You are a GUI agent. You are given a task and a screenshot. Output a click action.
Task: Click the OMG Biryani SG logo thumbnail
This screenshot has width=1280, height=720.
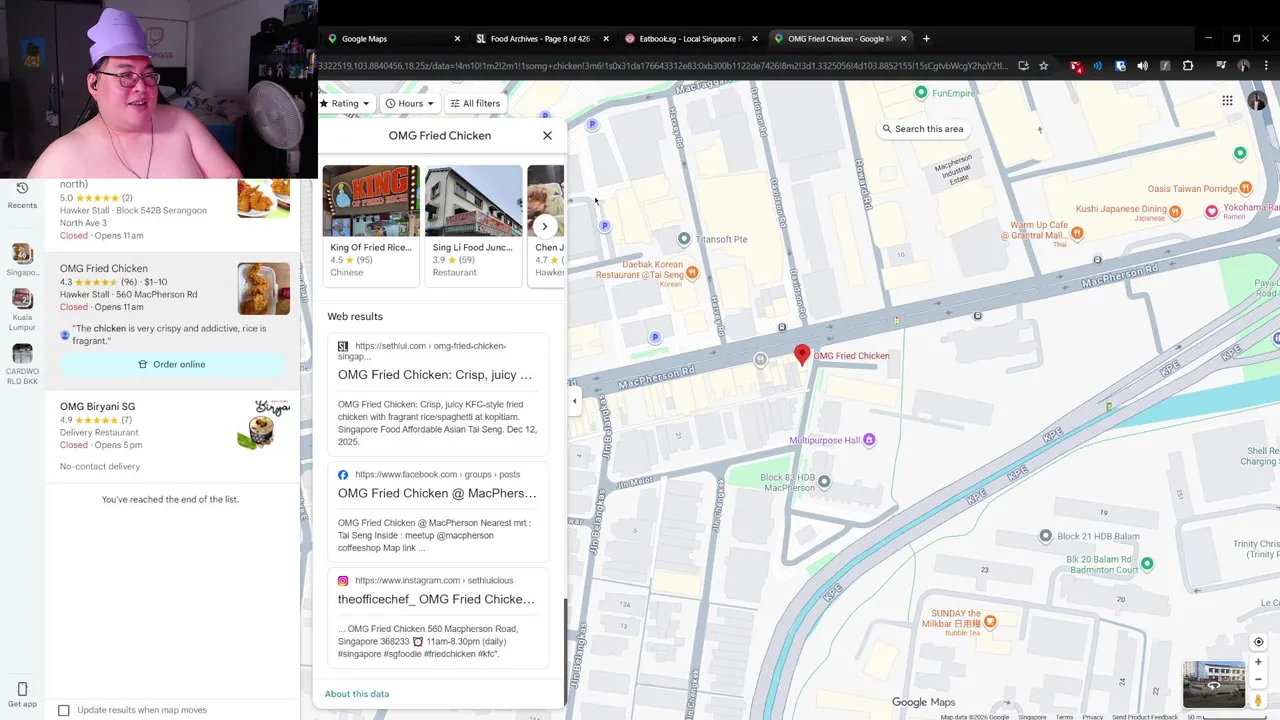tap(264, 426)
